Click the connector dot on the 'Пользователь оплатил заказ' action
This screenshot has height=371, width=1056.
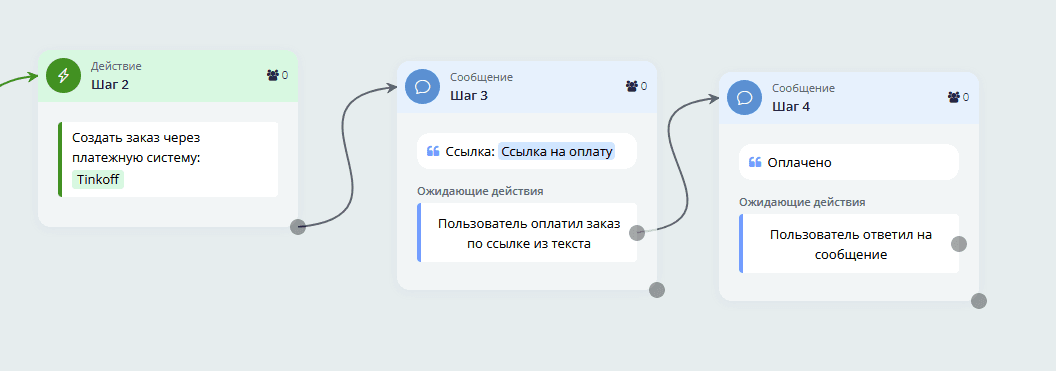click(637, 233)
